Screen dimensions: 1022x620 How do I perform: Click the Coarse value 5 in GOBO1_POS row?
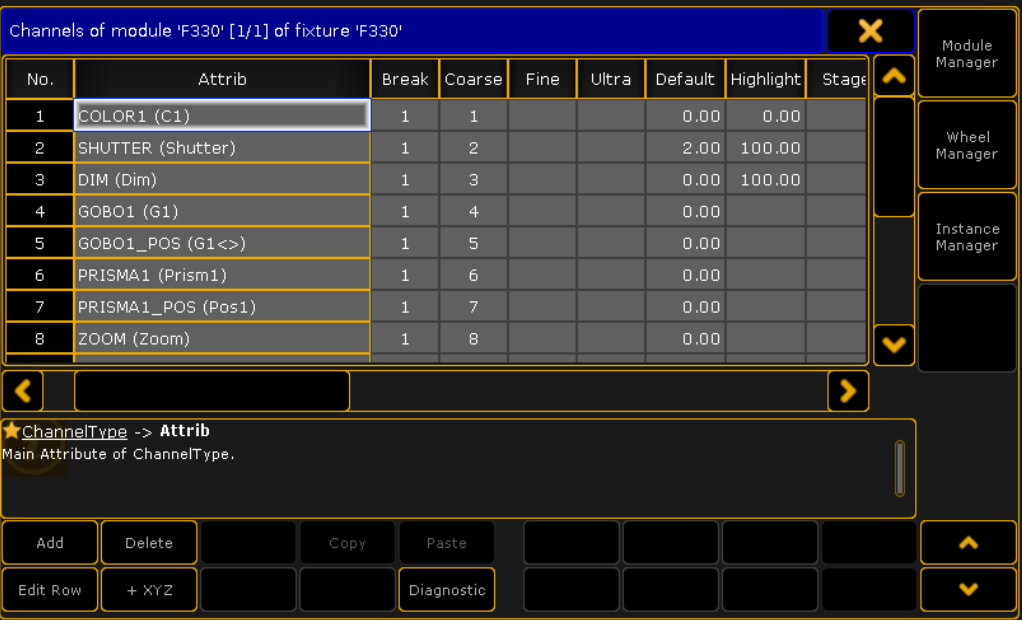[473, 243]
